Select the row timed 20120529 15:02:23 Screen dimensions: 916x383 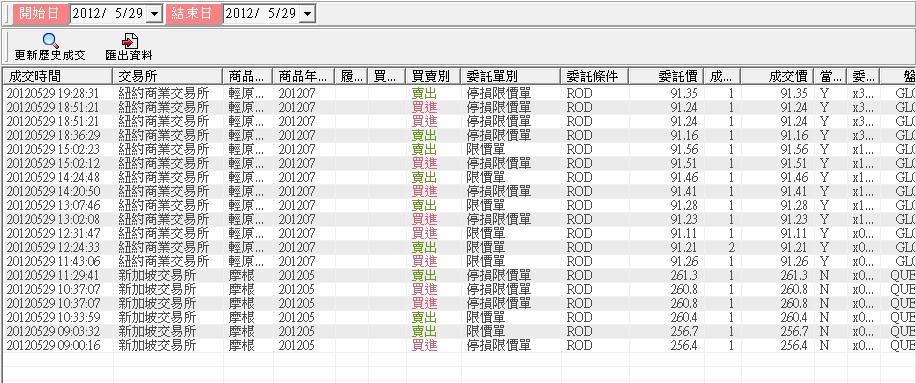tap(459, 149)
